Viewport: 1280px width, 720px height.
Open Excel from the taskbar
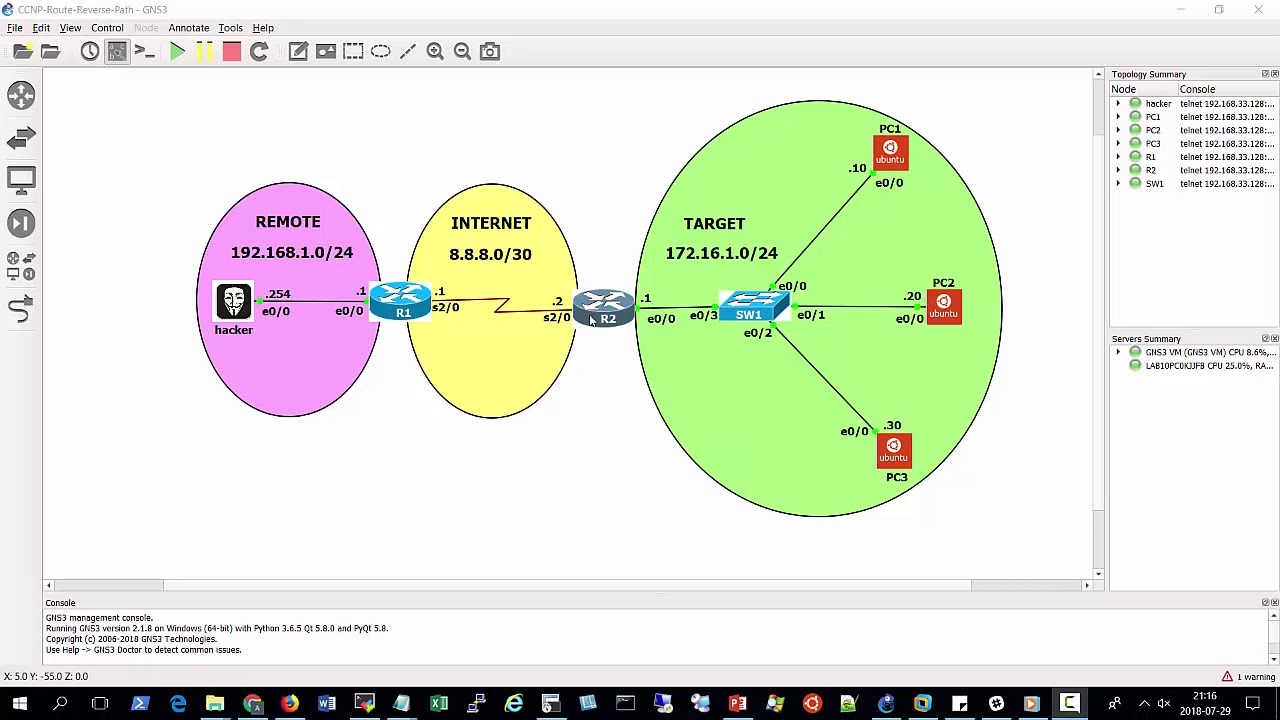(439, 704)
